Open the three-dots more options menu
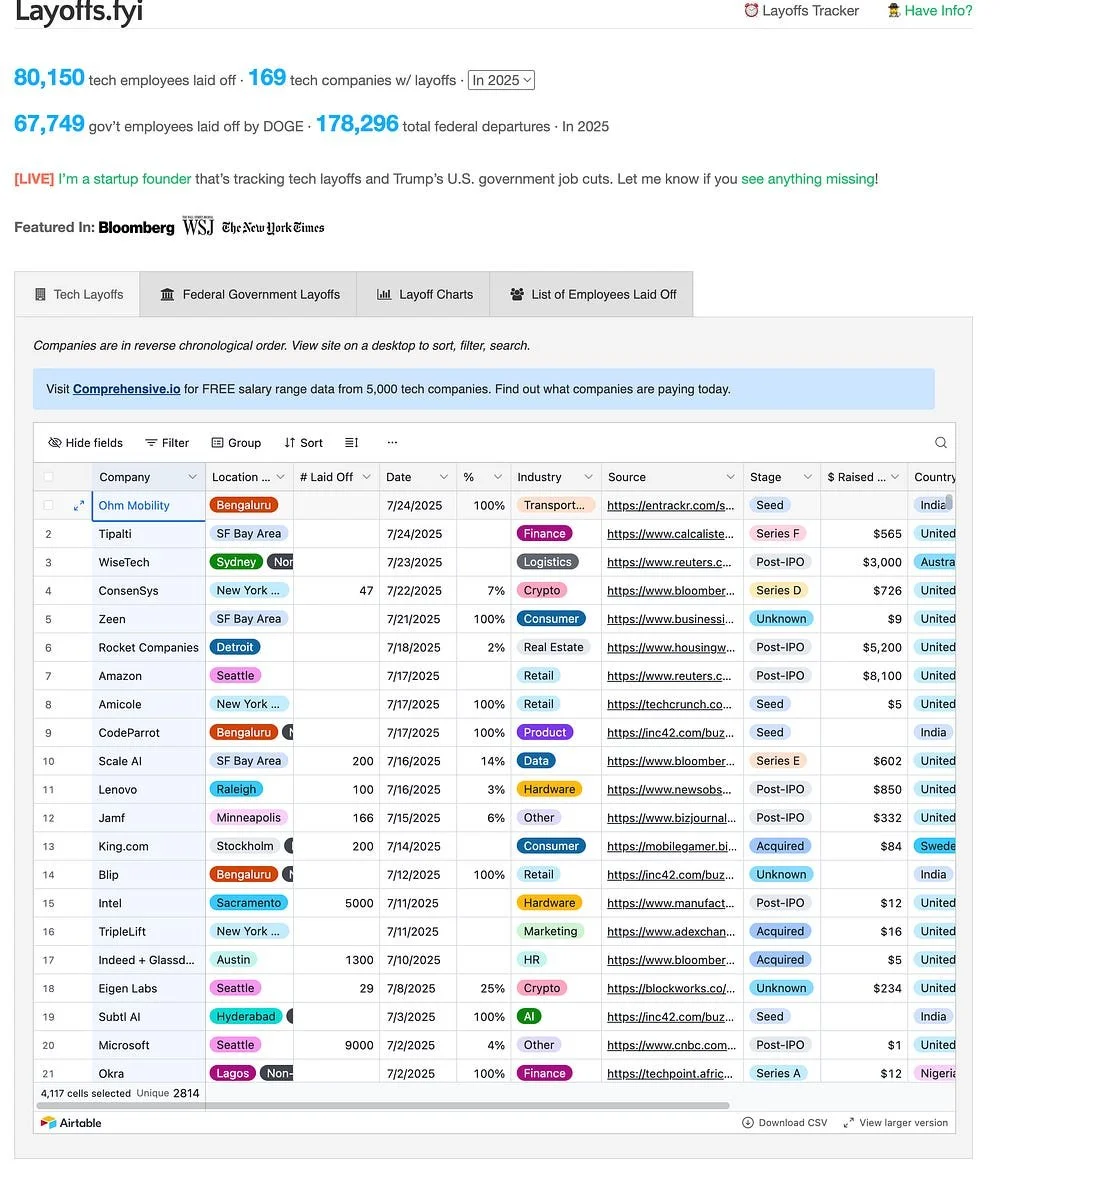Viewport: 1100px width, 1178px height. pos(391,443)
